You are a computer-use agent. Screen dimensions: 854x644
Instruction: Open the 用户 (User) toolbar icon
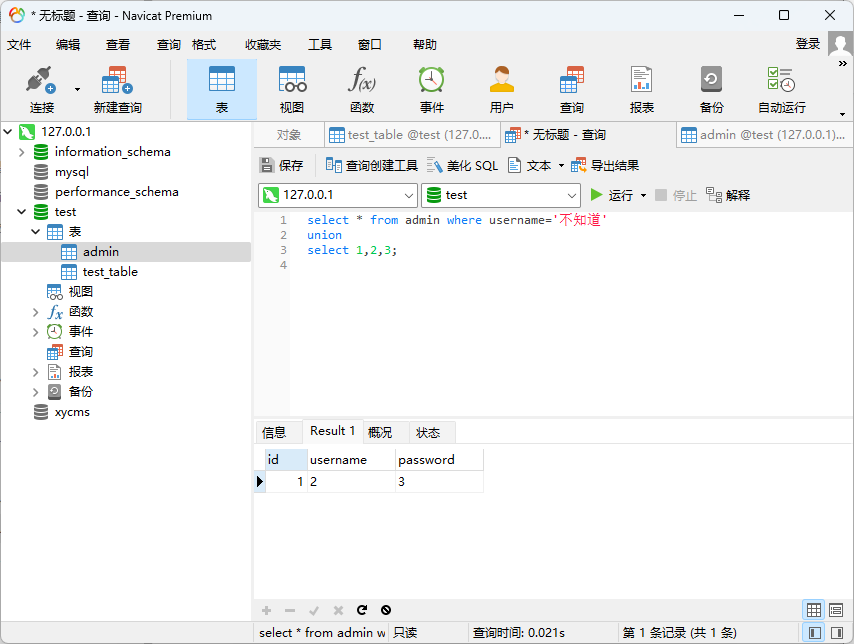click(x=501, y=89)
